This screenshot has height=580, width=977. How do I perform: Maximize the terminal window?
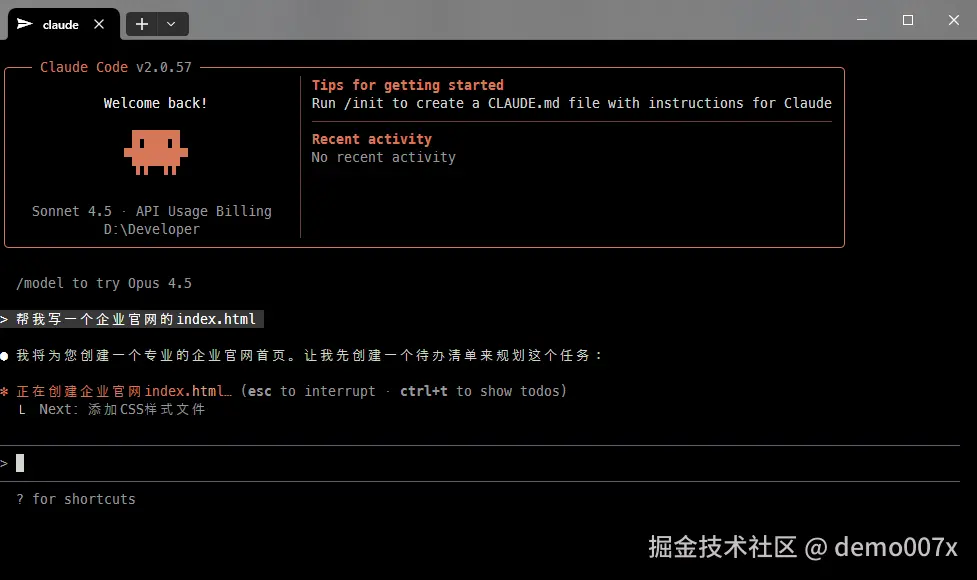pyautogui.click(x=908, y=20)
